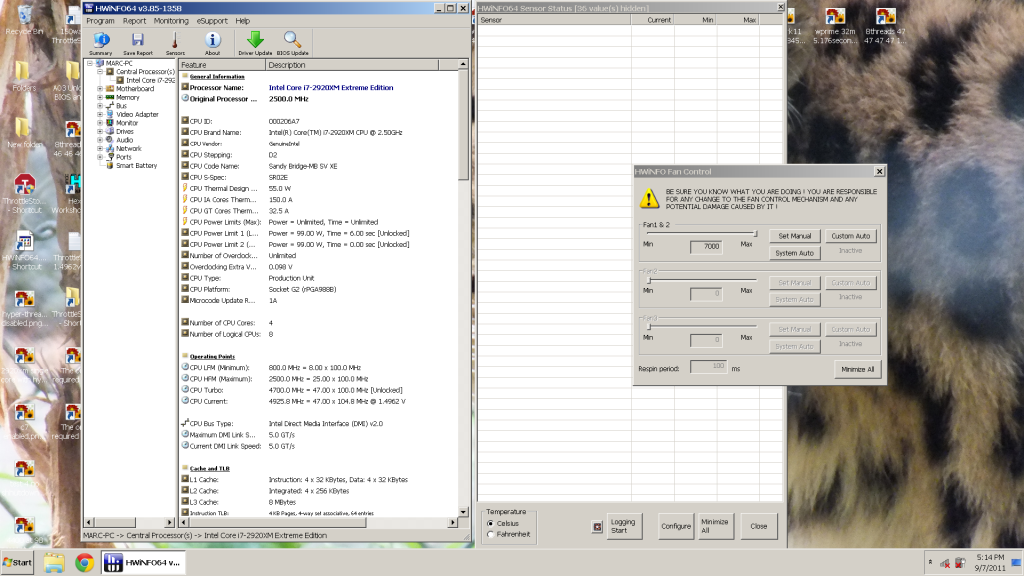Select the ThrottleStop Shortcut desktop icon

24,194
